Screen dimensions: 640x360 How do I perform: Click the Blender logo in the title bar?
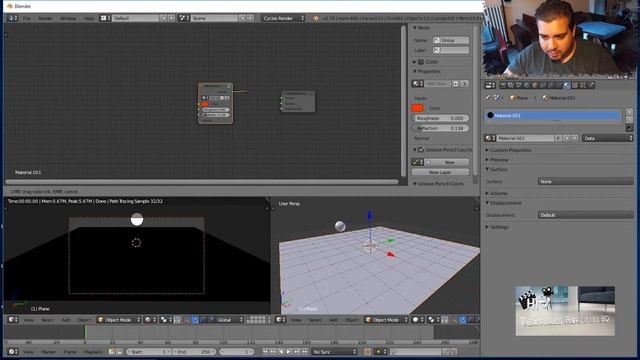tap(9, 6)
